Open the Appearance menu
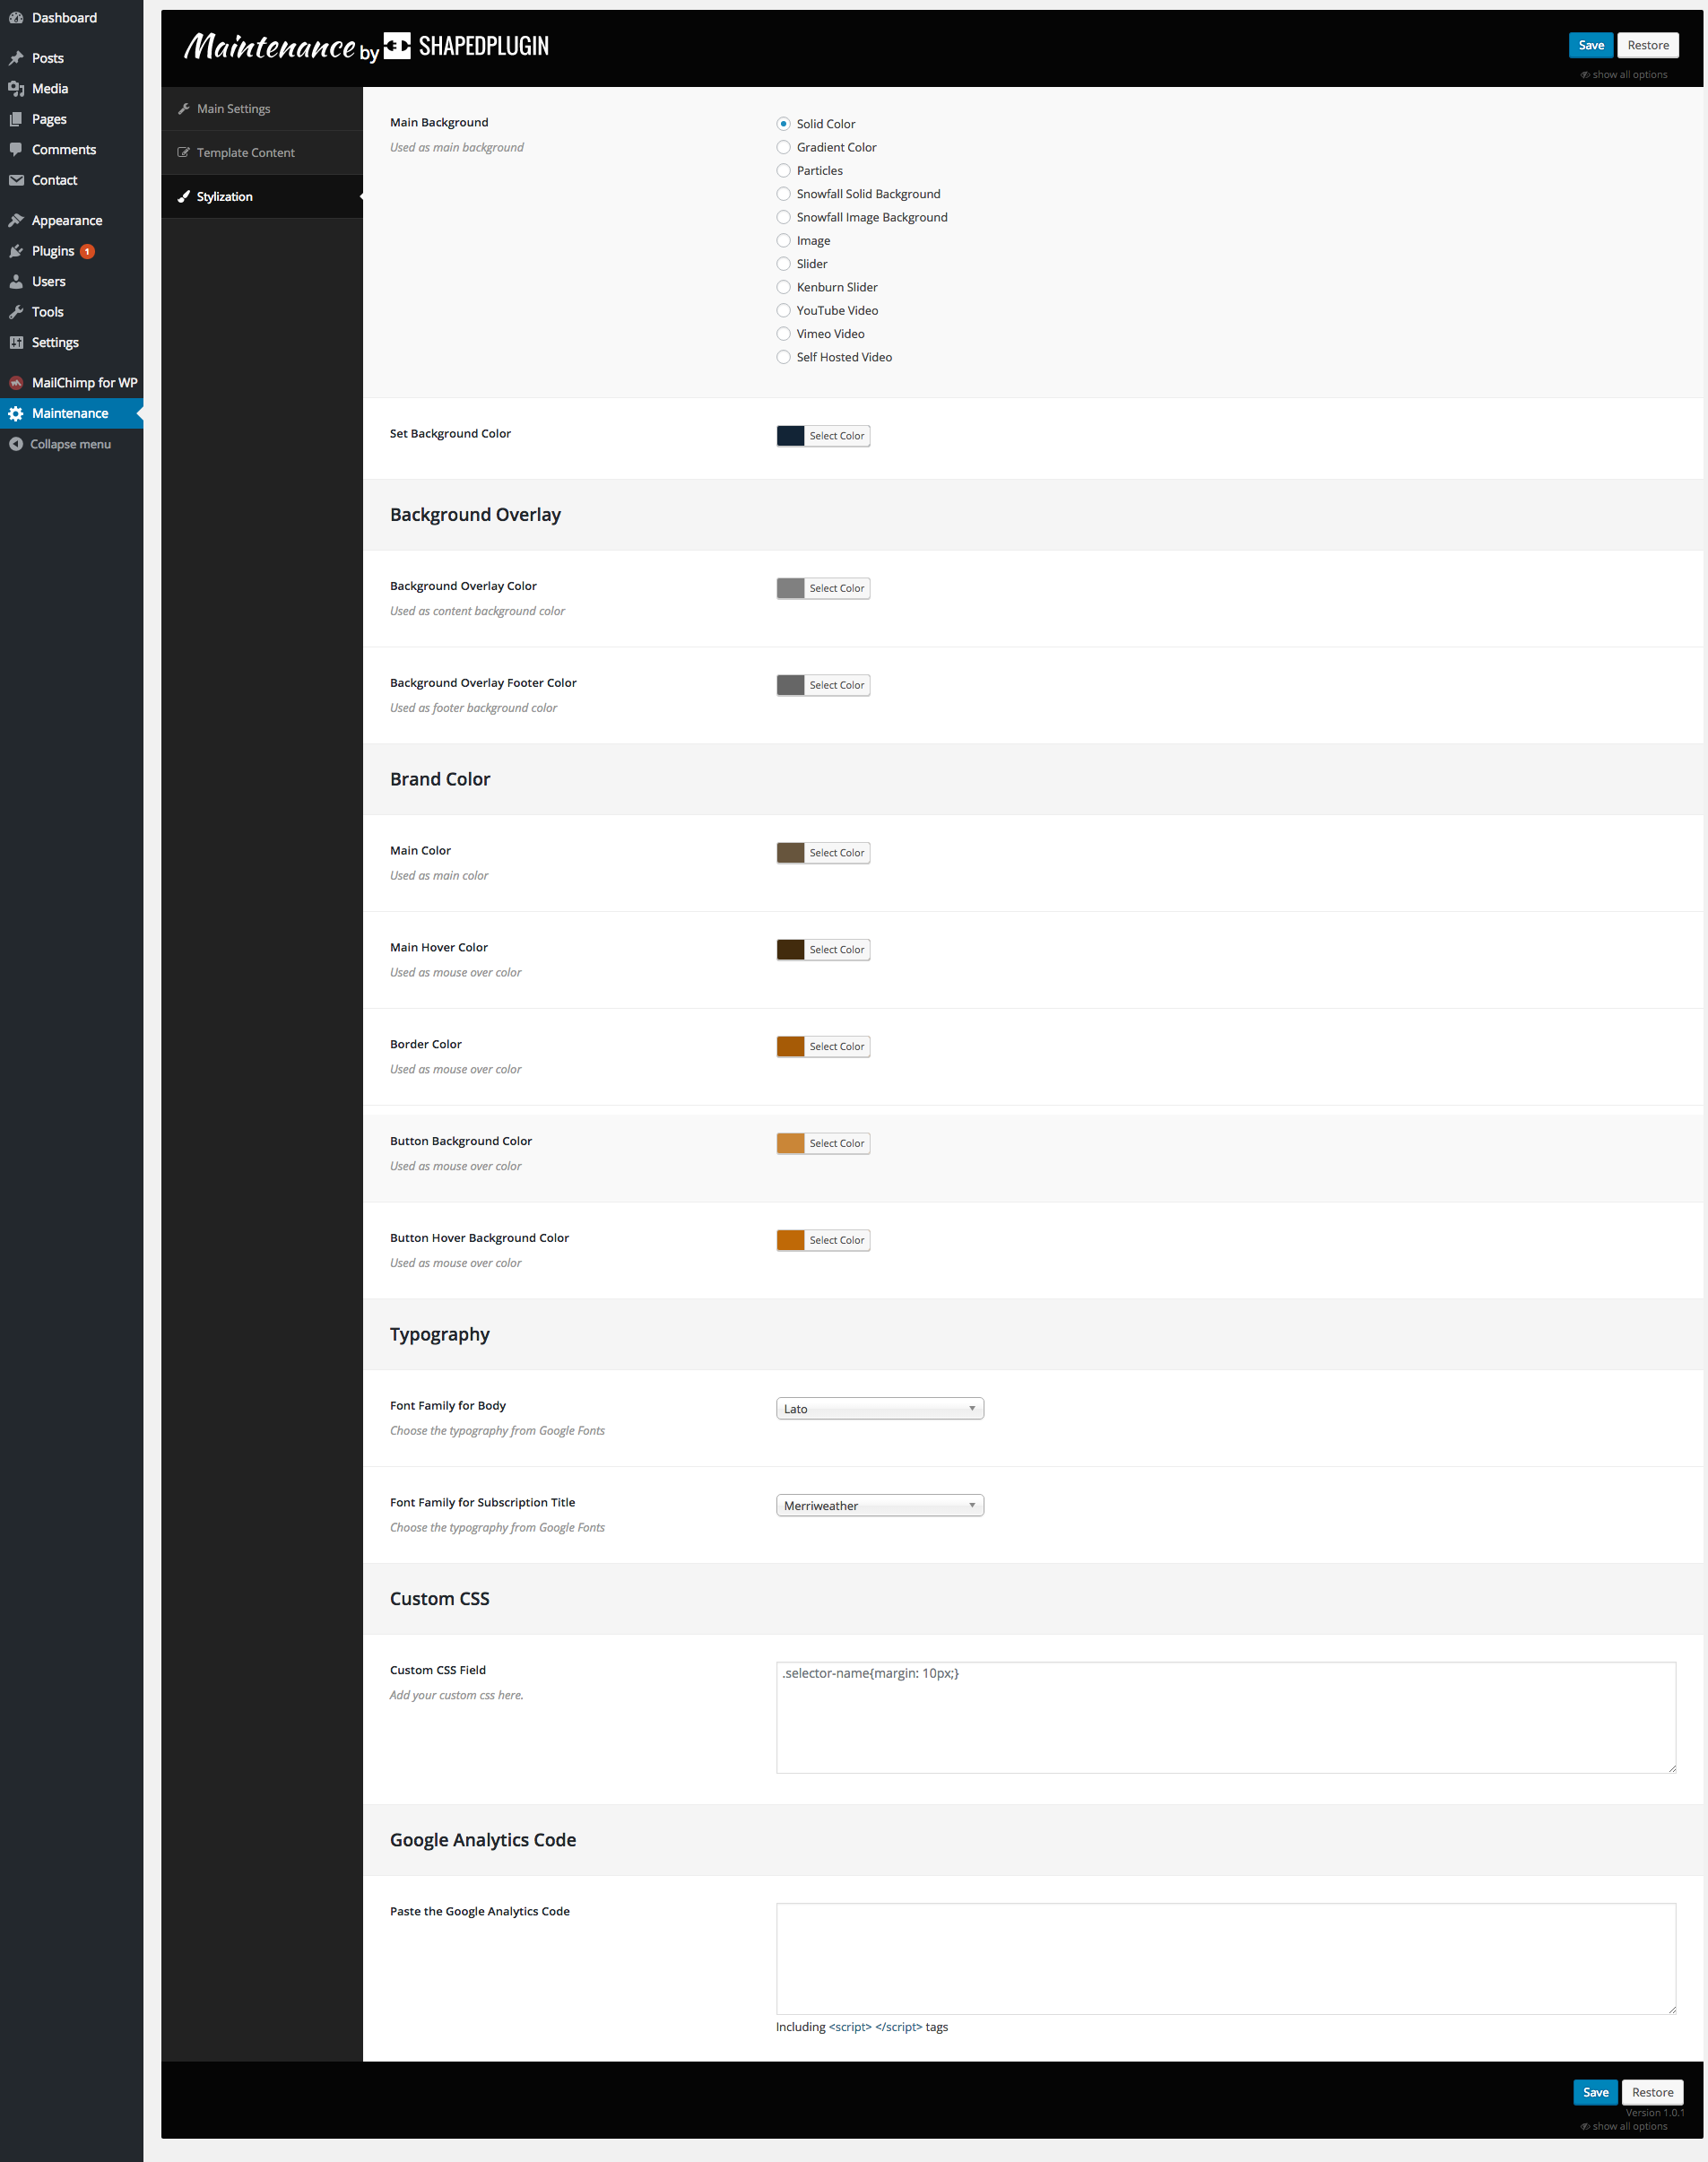The width and height of the screenshot is (1708, 2162). click(72, 220)
